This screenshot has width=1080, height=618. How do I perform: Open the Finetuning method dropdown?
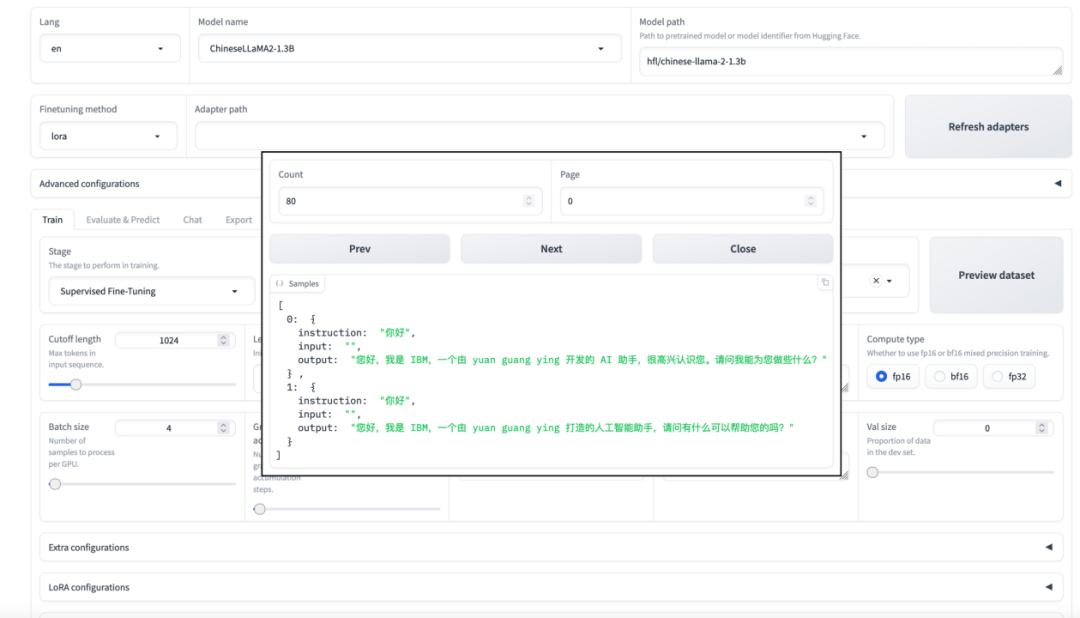tap(107, 136)
